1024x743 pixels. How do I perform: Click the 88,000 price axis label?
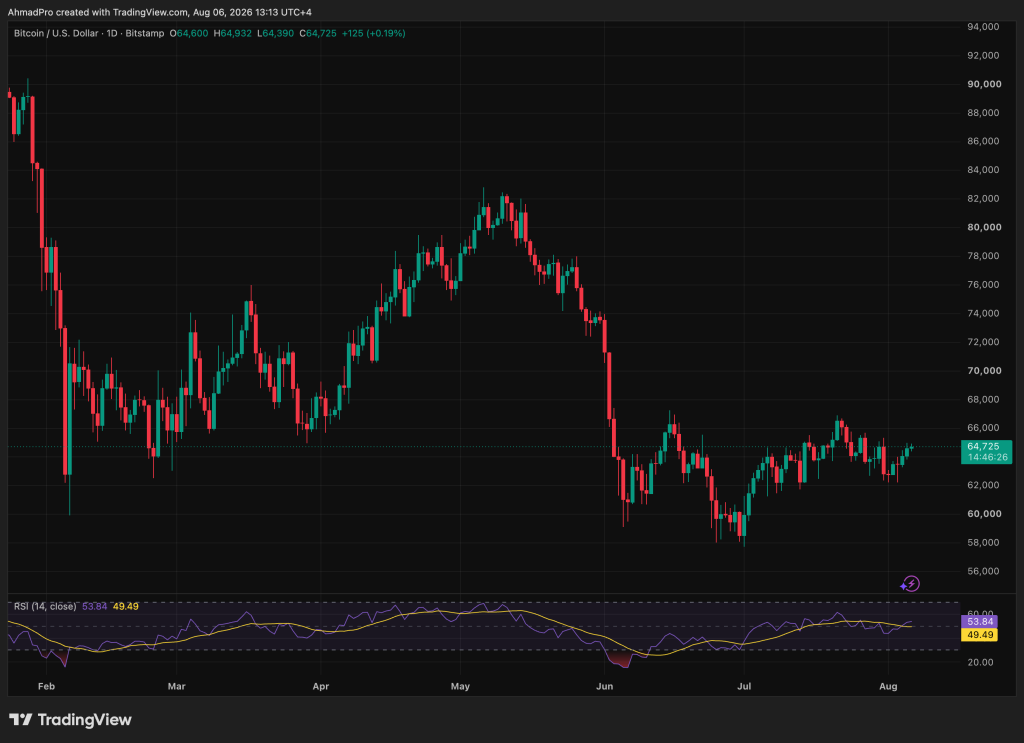click(x=983, y=113)
